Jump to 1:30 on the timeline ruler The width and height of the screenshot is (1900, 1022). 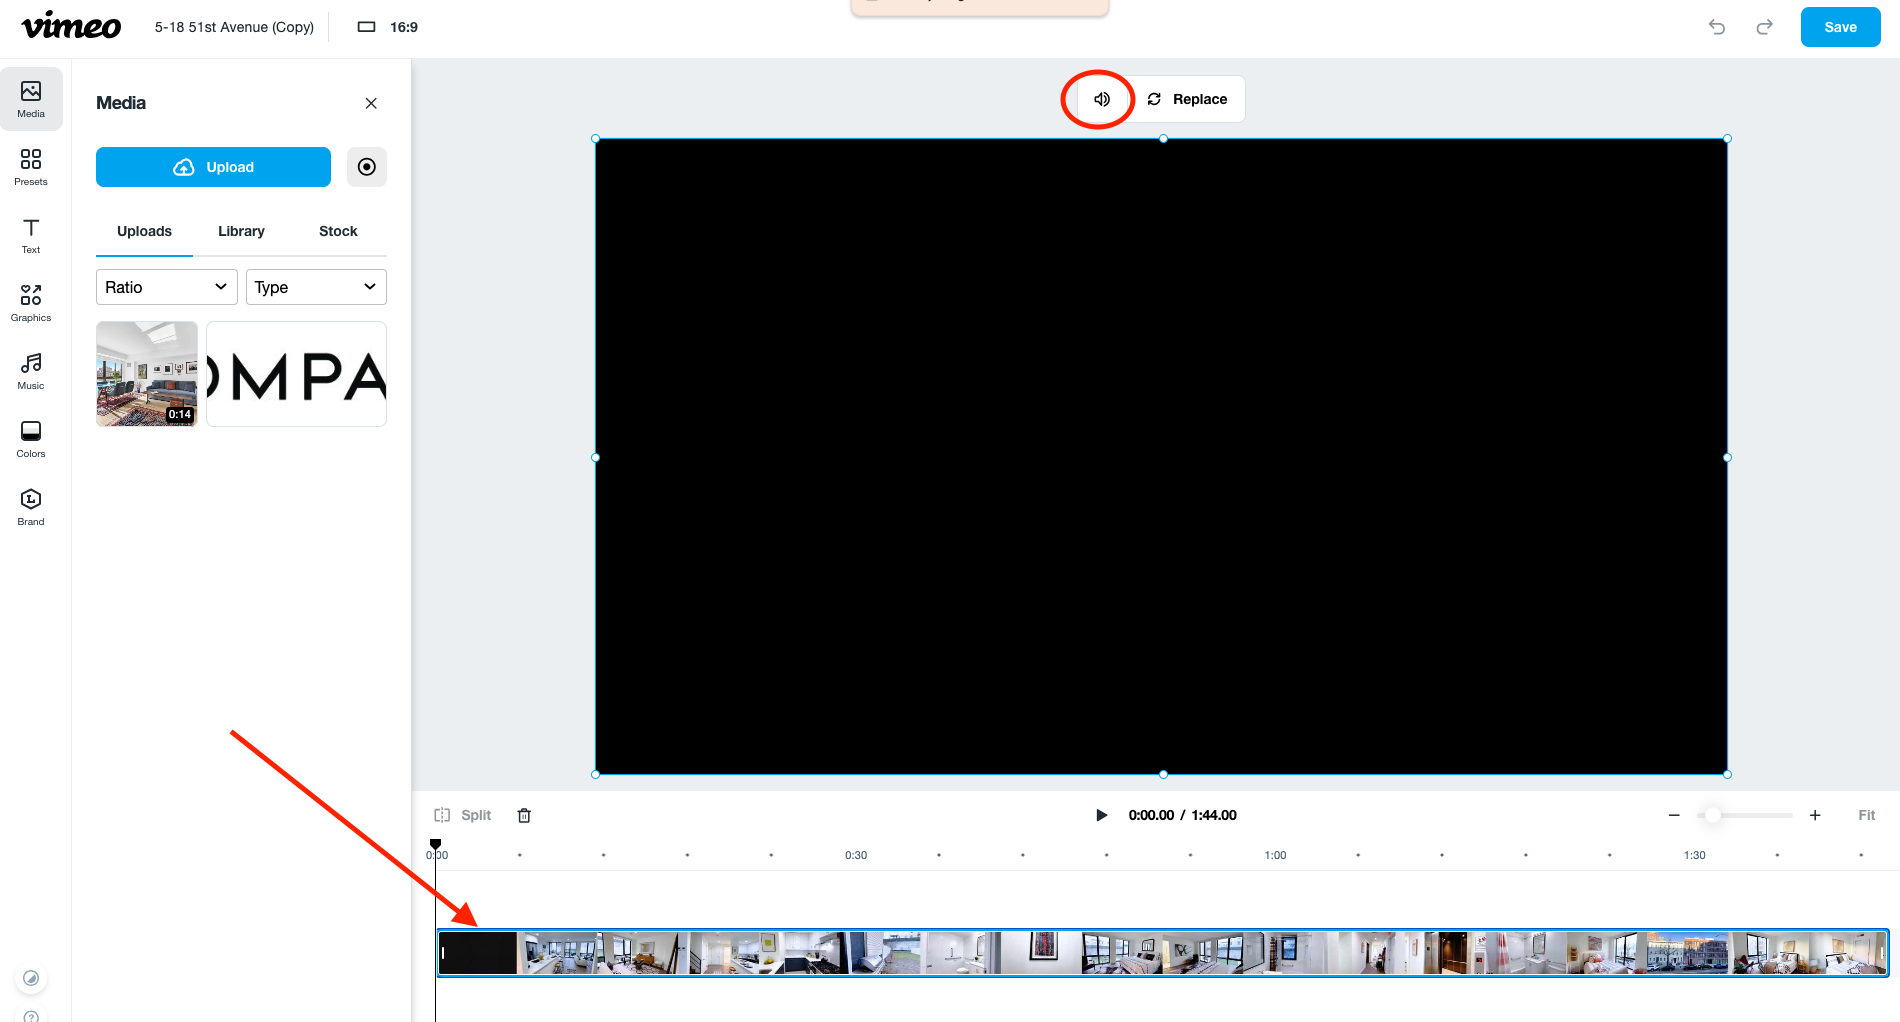coord(1694,855)
